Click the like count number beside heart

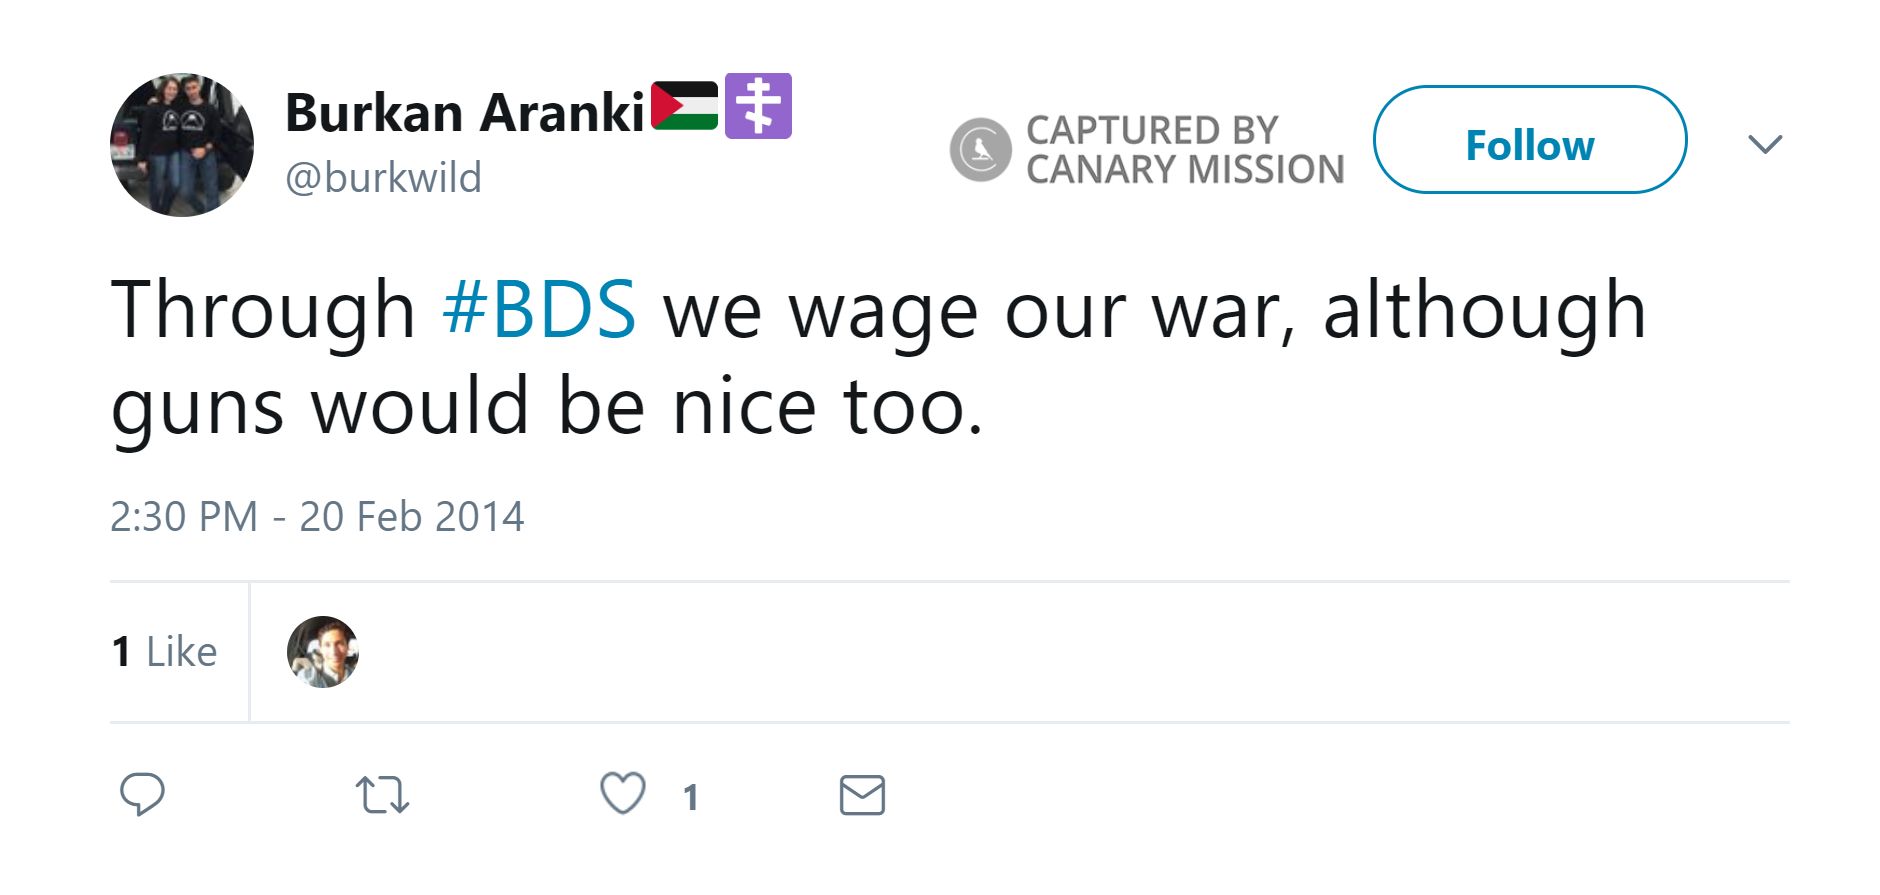pyautogui.click(x=690, y=797)
